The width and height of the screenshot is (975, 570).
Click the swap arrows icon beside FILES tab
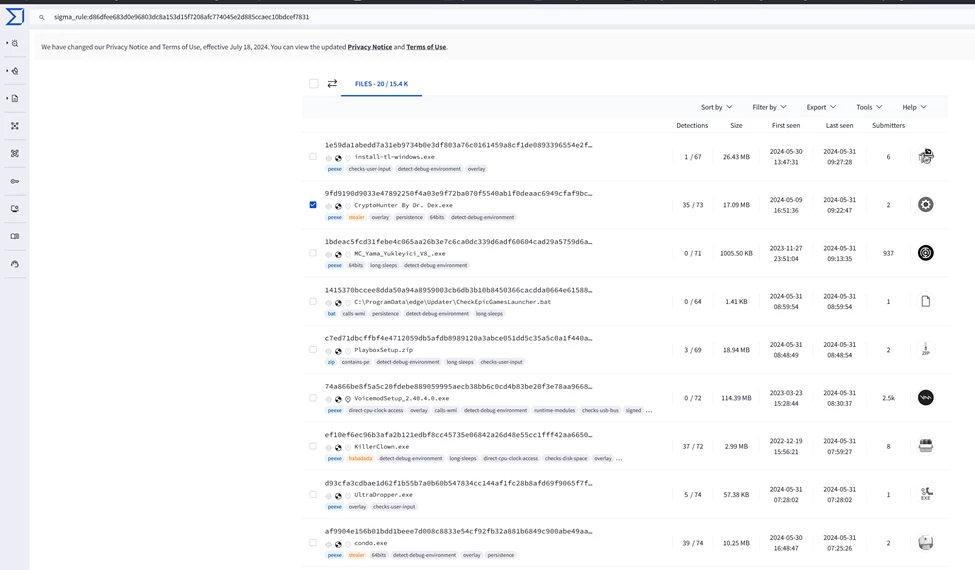pyautogui.click(x=332, y=83)
